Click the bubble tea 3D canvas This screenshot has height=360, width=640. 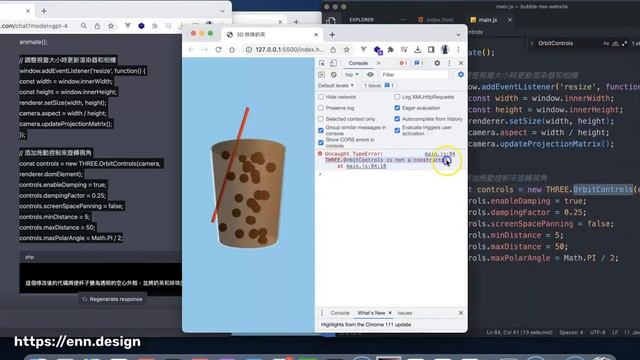248,194
